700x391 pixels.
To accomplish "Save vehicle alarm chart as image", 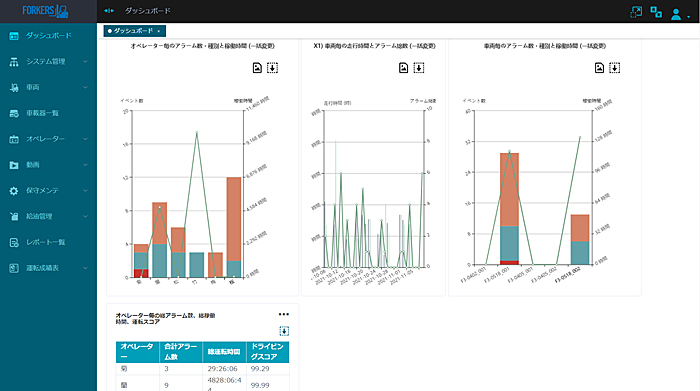I will [x=599, y=68].
